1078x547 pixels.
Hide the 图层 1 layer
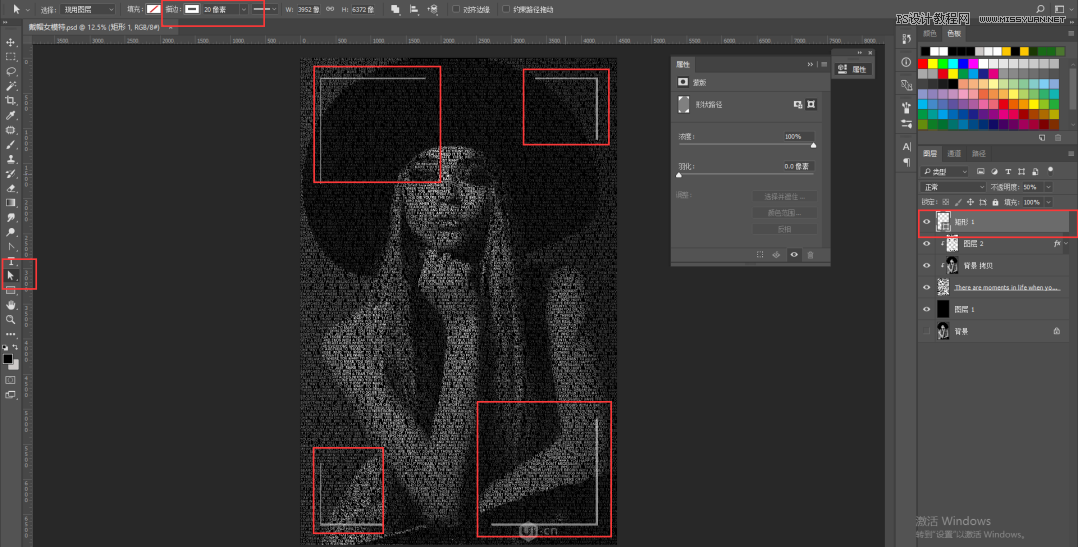click(926, 309)
